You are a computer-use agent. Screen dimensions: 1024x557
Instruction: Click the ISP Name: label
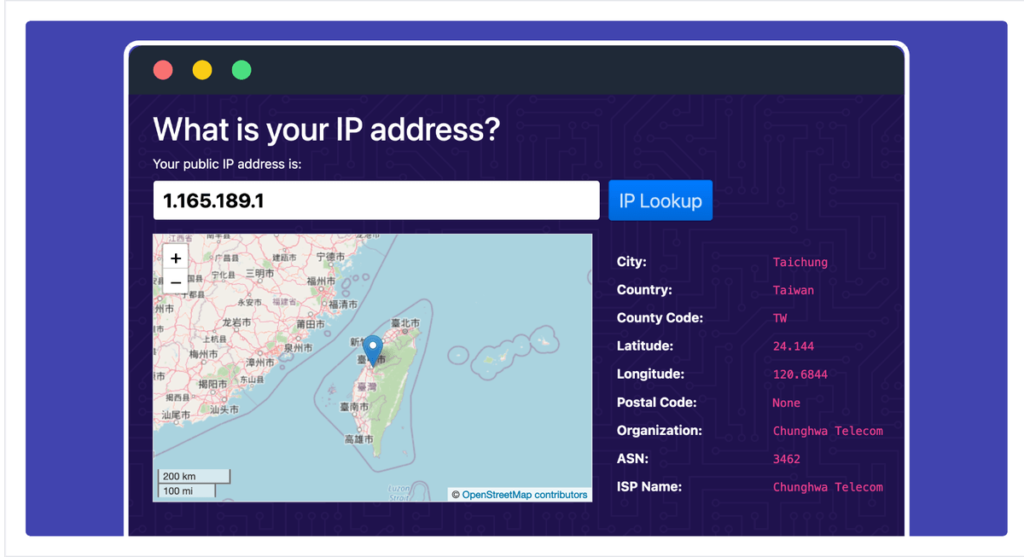tap(649, 486)
